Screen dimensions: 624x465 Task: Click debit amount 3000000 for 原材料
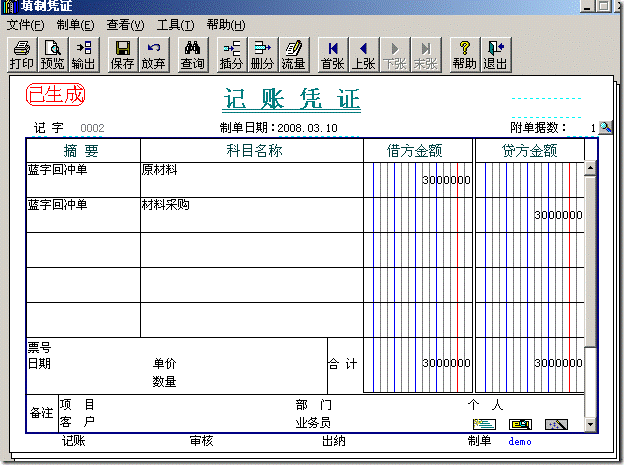click(446, 180)
